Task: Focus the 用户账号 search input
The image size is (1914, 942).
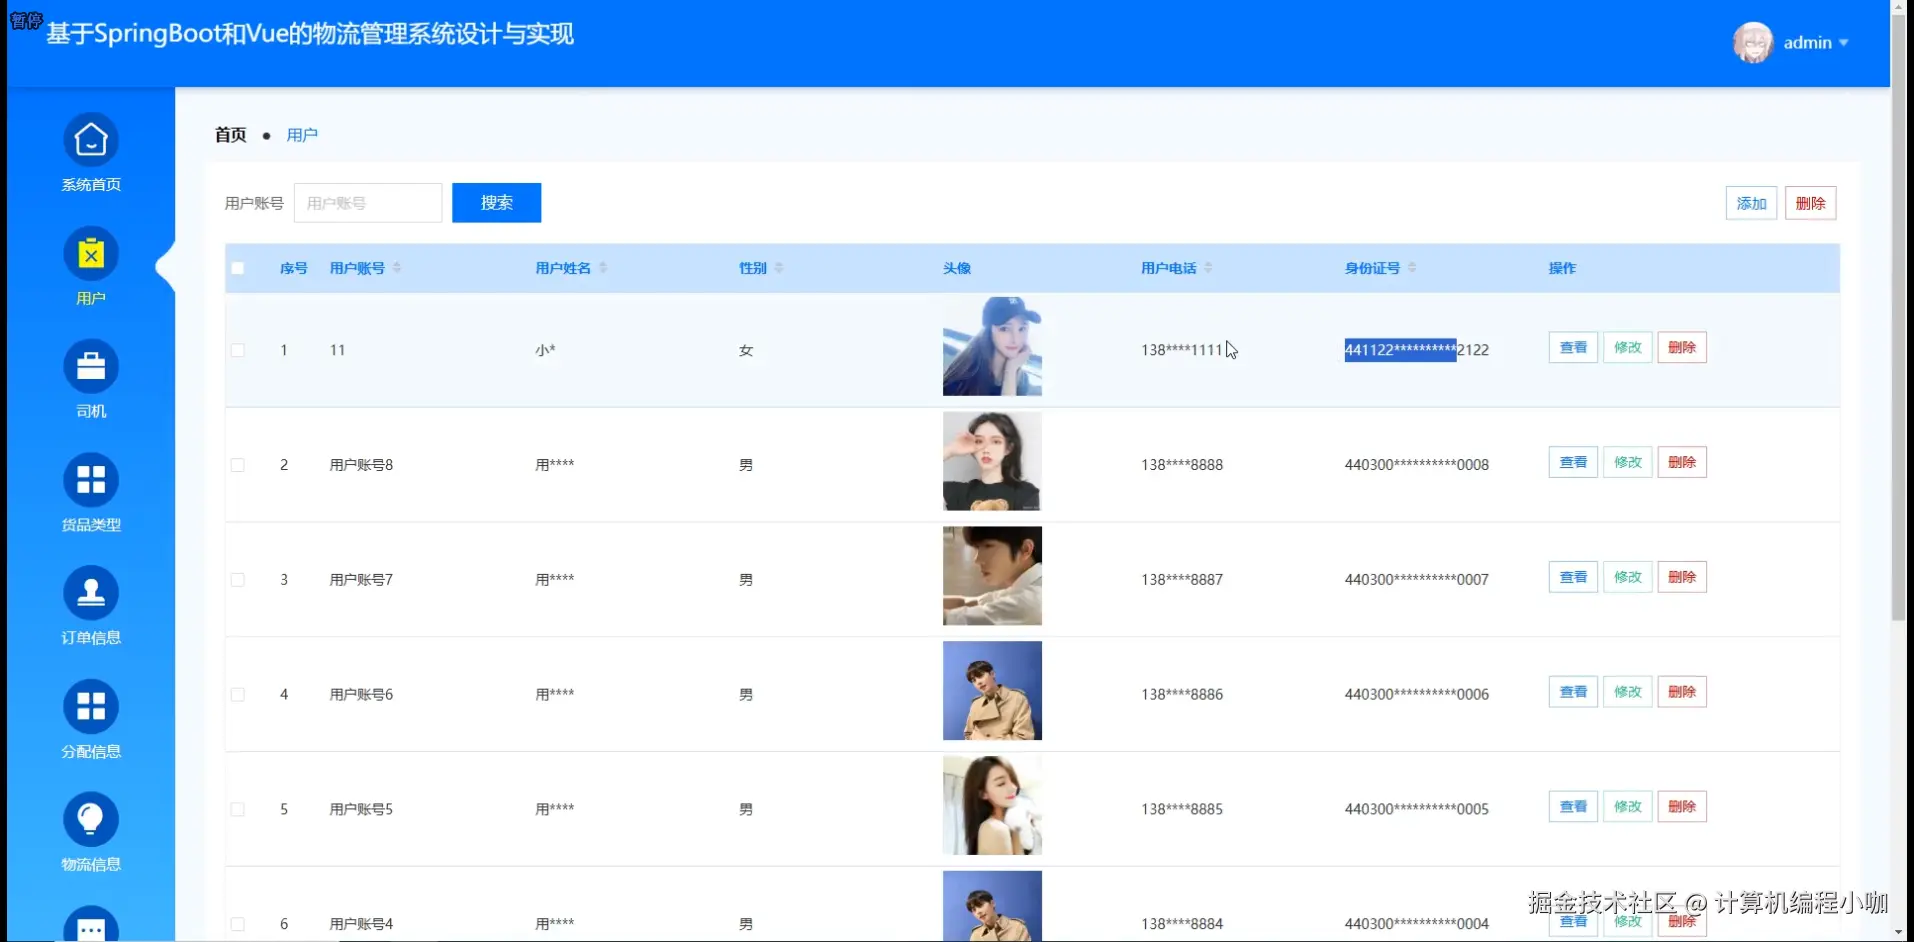Action: click(x=368, y=203)
